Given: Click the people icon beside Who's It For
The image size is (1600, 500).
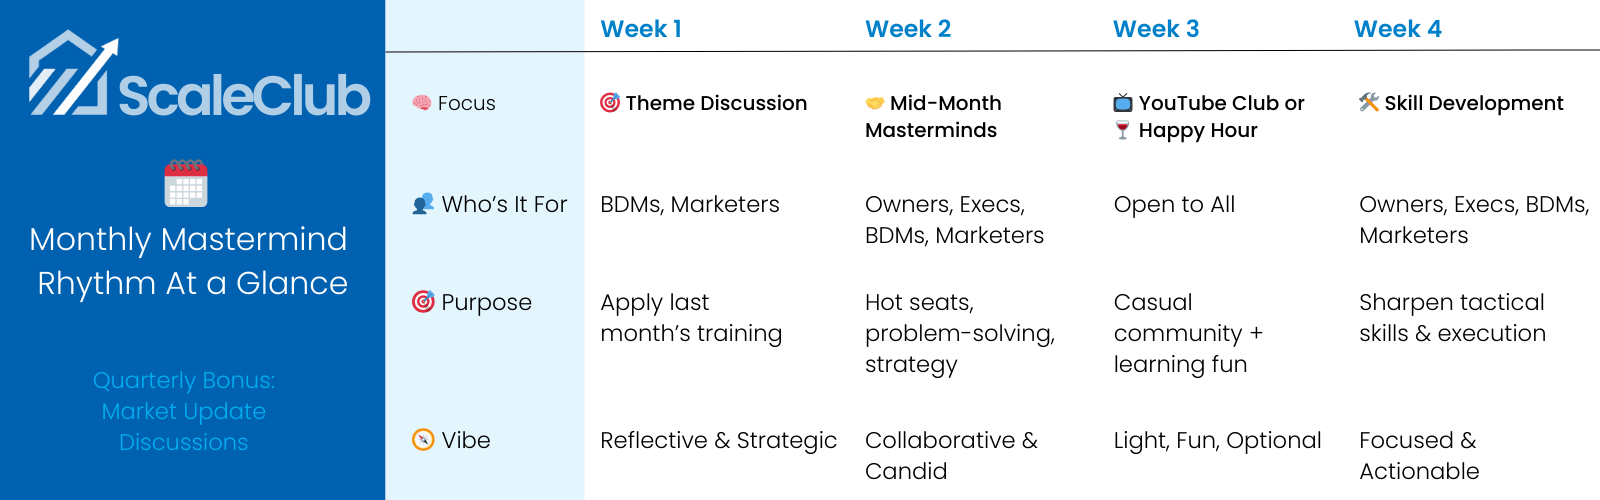Looking at the screenshot, I should coord(423,204).
